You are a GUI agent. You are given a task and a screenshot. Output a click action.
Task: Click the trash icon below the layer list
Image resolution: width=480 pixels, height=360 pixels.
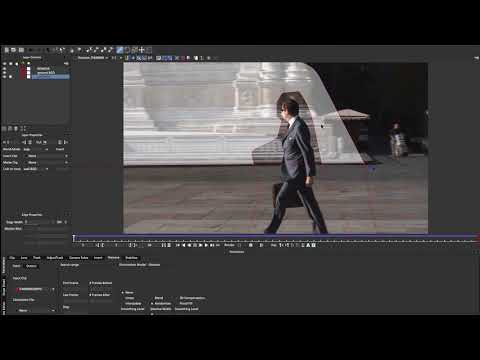point(15,129)
